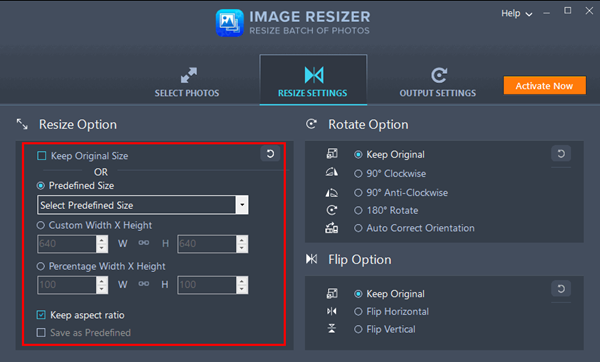Enable the Keep Original Size checkbox
Viewport: 600px width, 362px height.
click(x=41, y=156)
